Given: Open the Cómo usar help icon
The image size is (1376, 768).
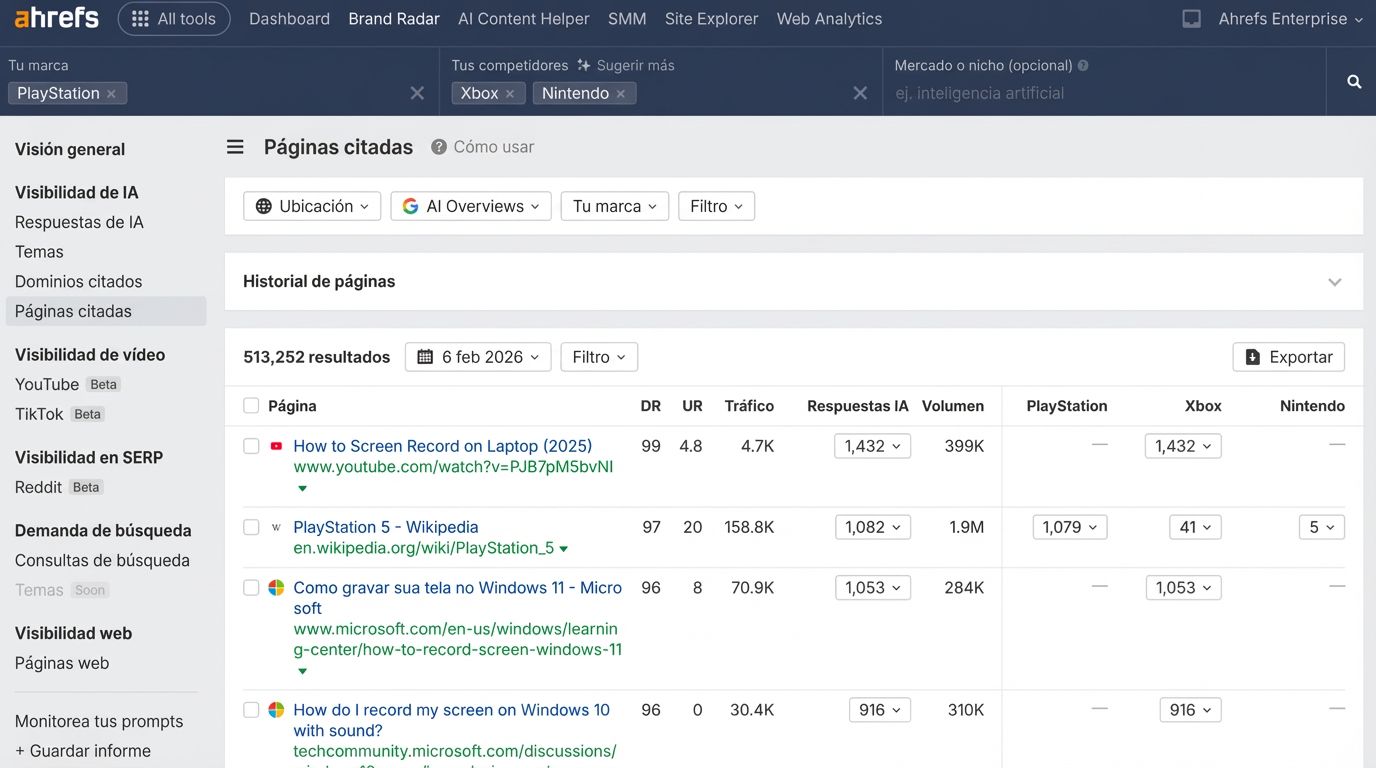Looking at the screenshot, I should [439, 147].
